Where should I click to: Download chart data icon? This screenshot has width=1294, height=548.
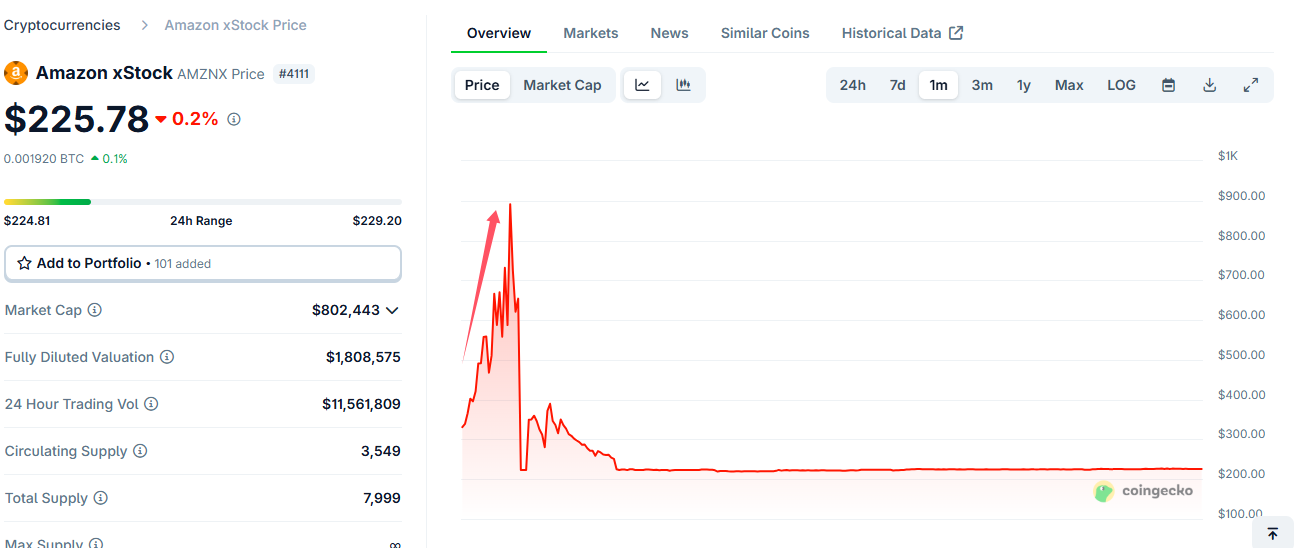click(x=1209, y=85)
